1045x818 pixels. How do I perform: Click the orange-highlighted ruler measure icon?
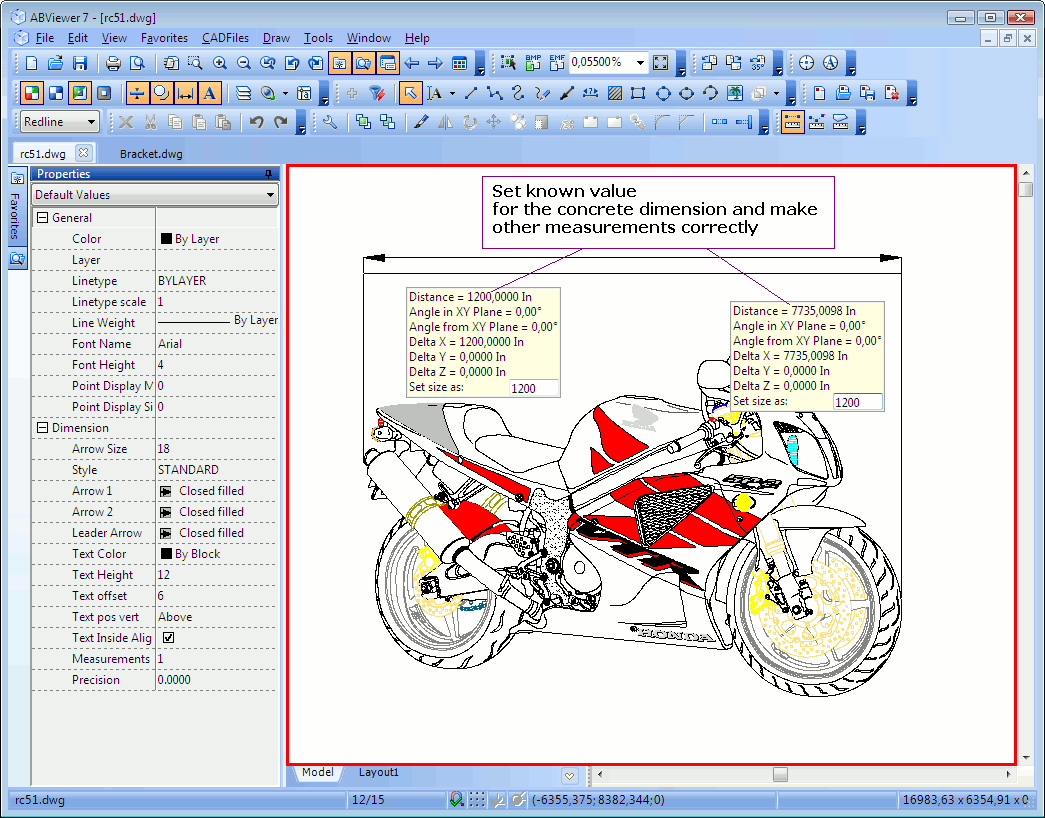pos(792,122)
